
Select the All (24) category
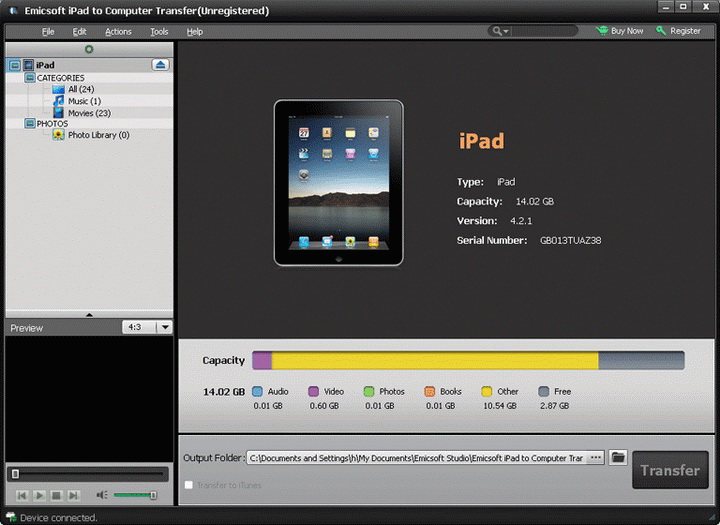pyautogui.click(x=81, y=89)
